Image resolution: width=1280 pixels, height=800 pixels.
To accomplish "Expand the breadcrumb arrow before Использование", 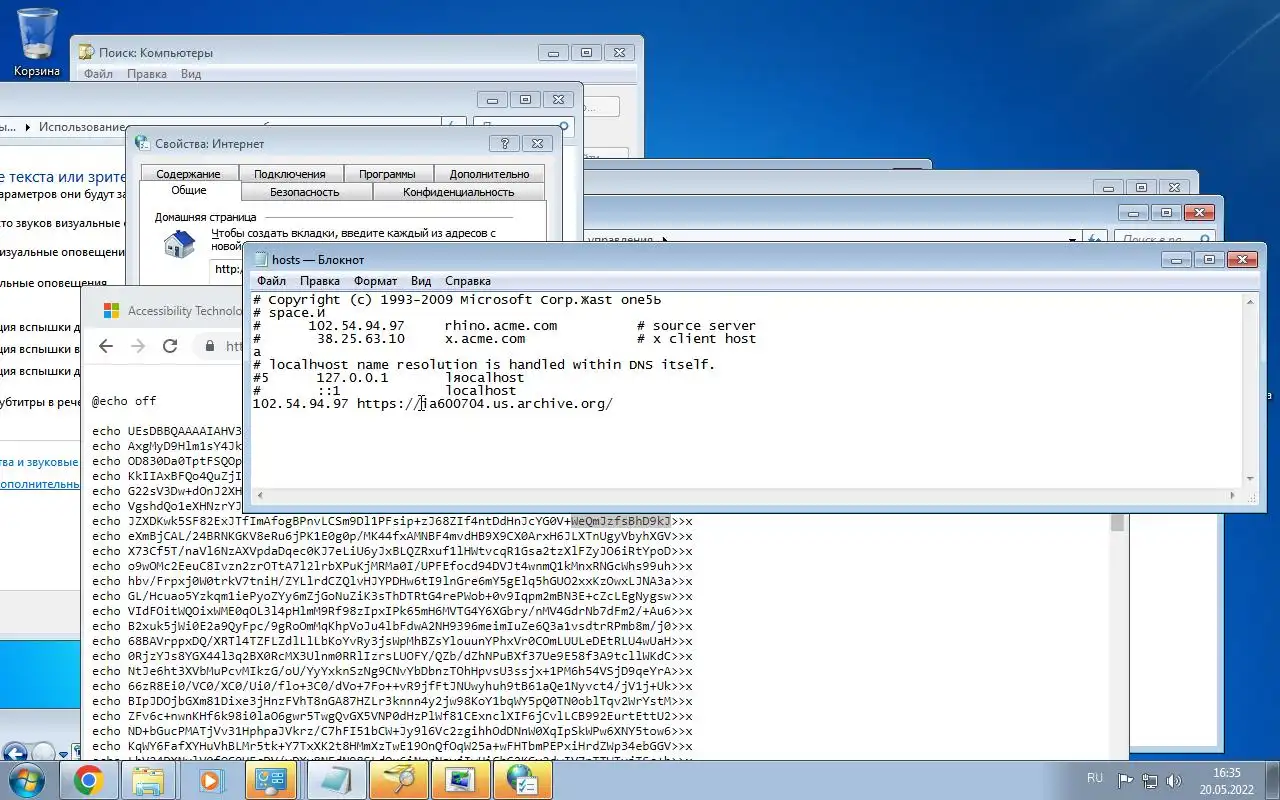I will tap(29, 127).
